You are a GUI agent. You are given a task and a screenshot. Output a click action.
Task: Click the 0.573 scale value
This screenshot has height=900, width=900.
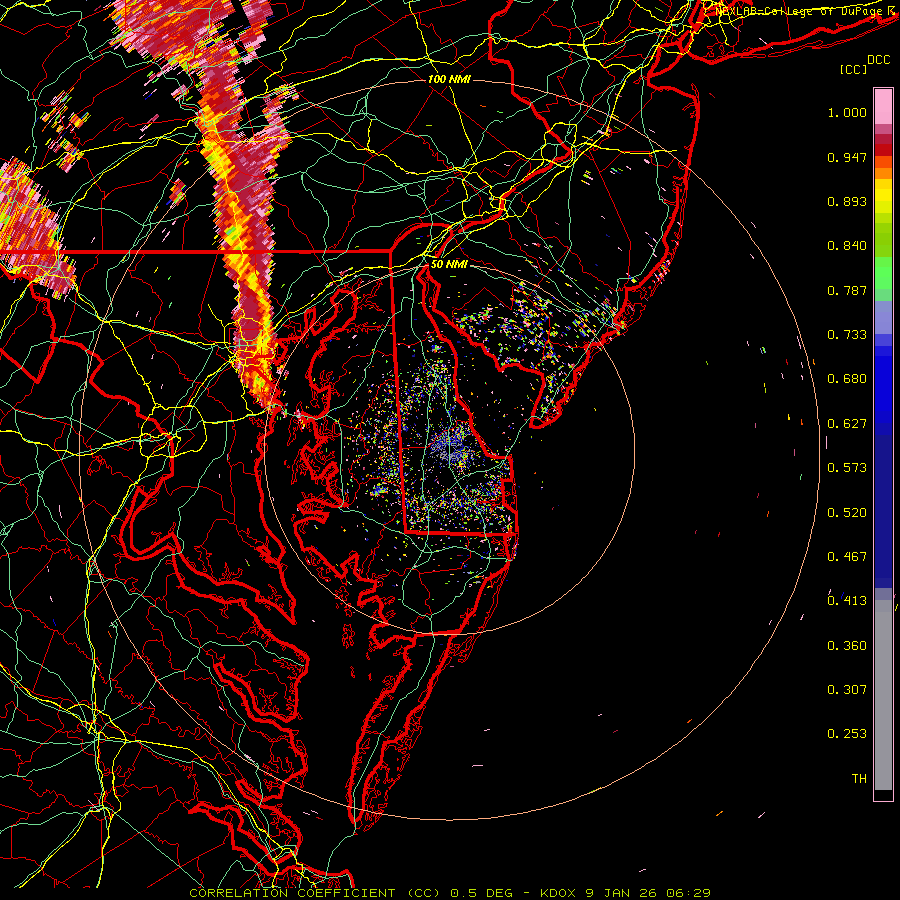[x=847, y=468]
